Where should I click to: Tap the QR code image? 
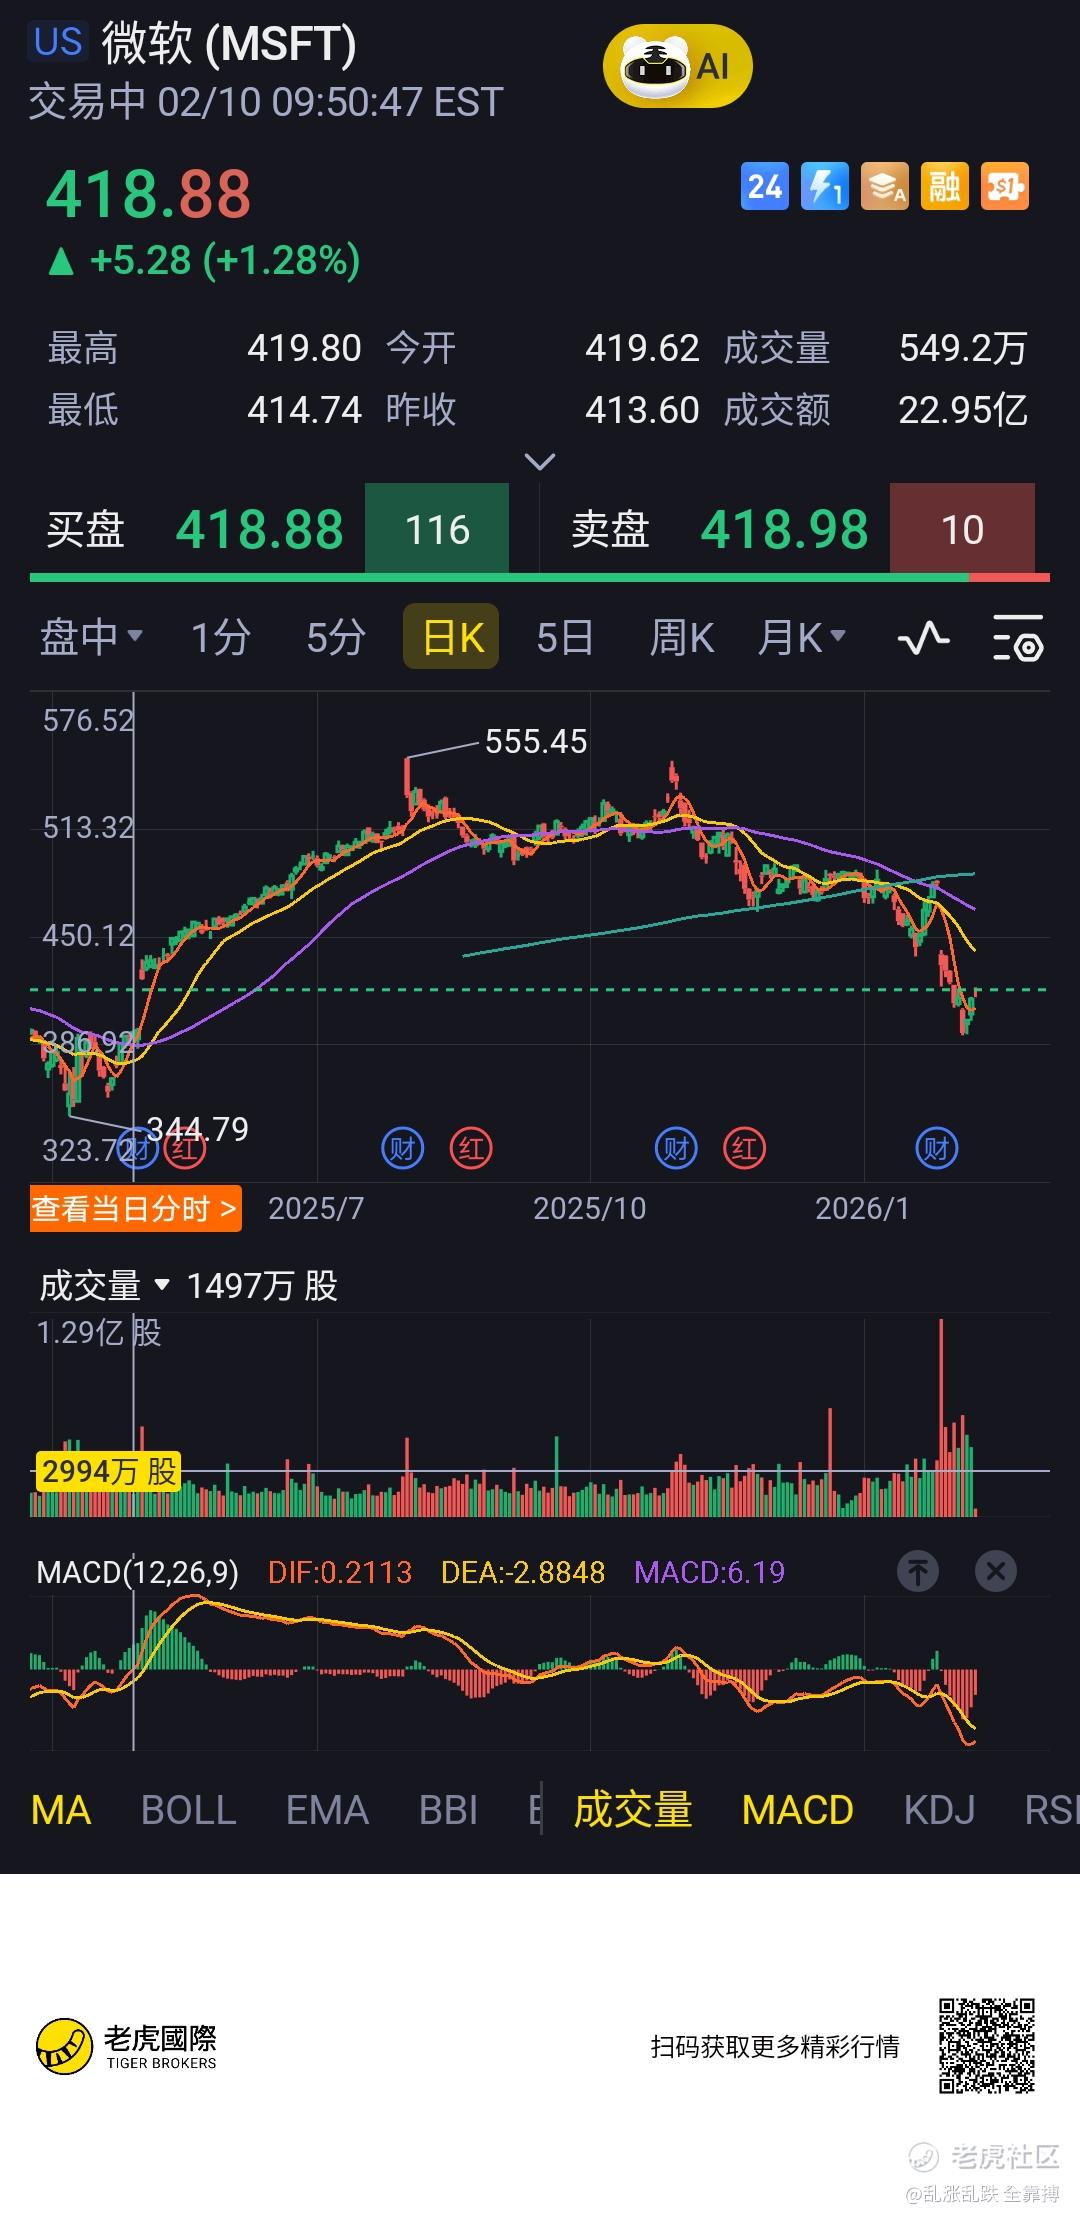tap(986, 2046)
